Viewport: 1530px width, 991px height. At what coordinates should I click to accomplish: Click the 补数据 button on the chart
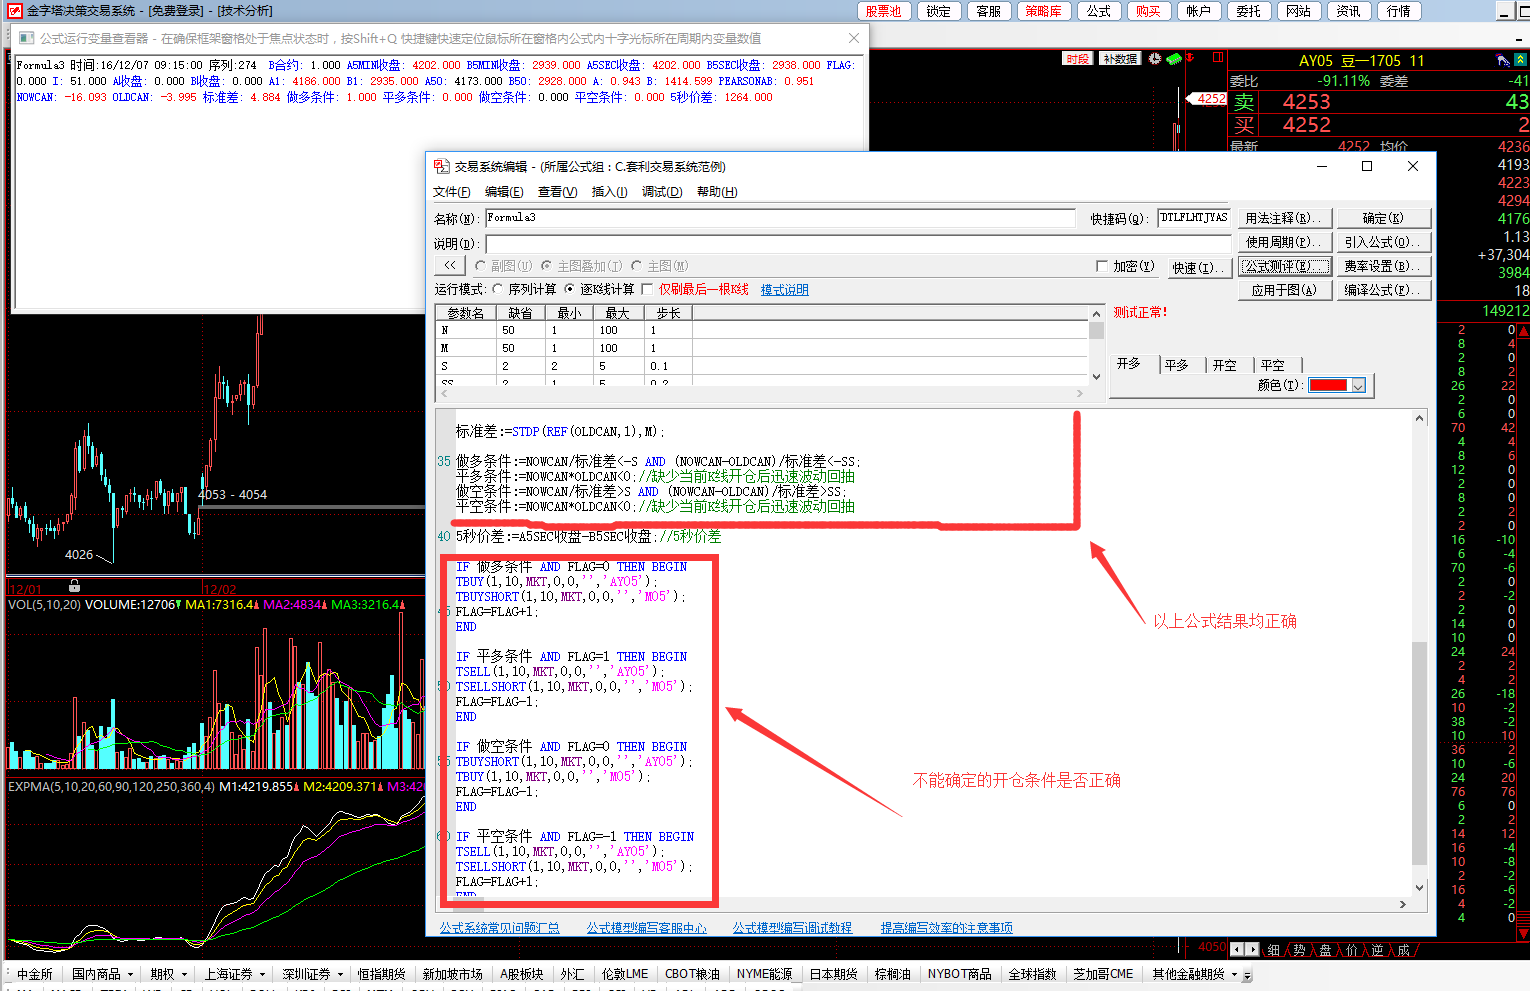(x=1120, y=59)
